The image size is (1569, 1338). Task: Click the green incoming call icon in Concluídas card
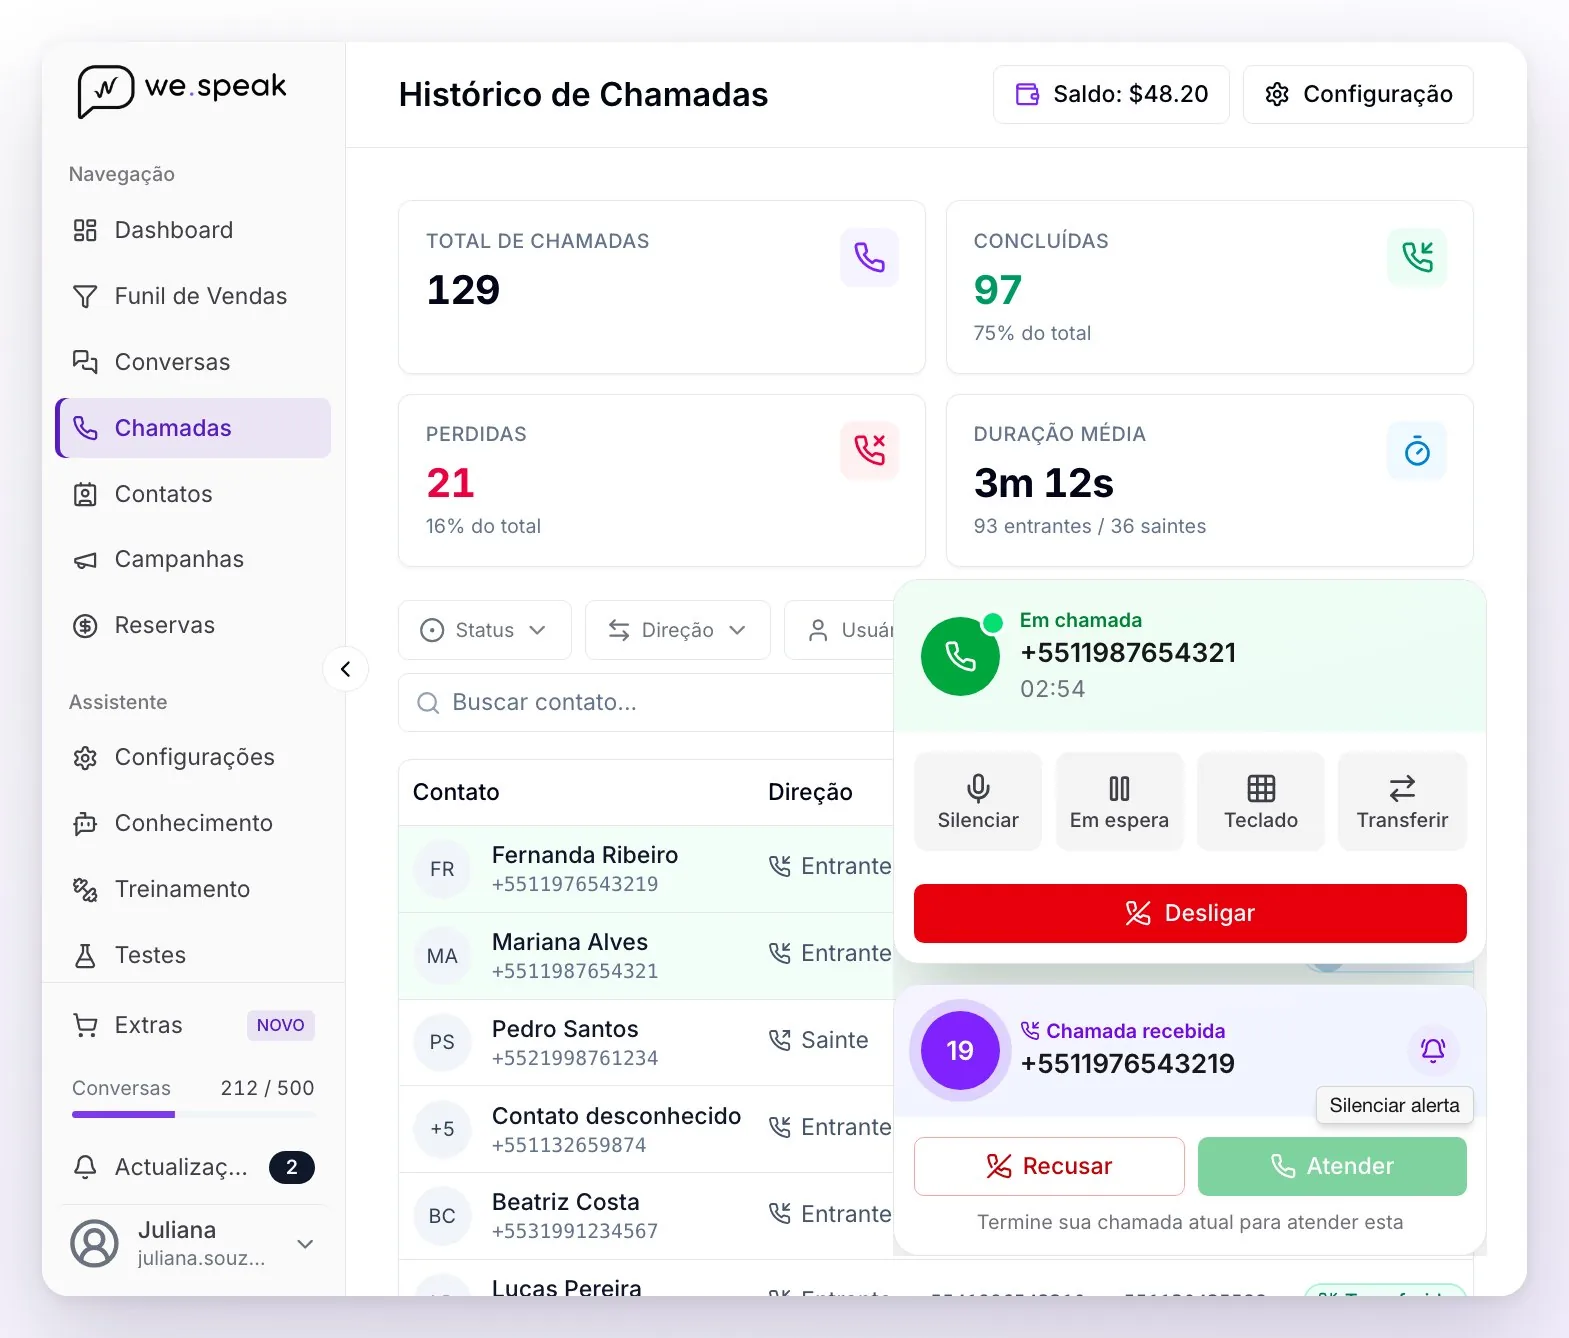[1417, 258]
